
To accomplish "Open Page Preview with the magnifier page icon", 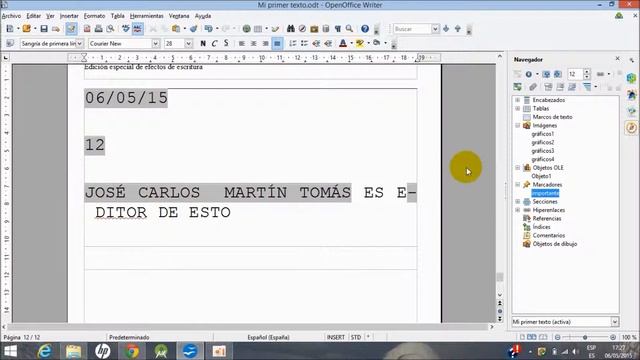I will 110,29.
